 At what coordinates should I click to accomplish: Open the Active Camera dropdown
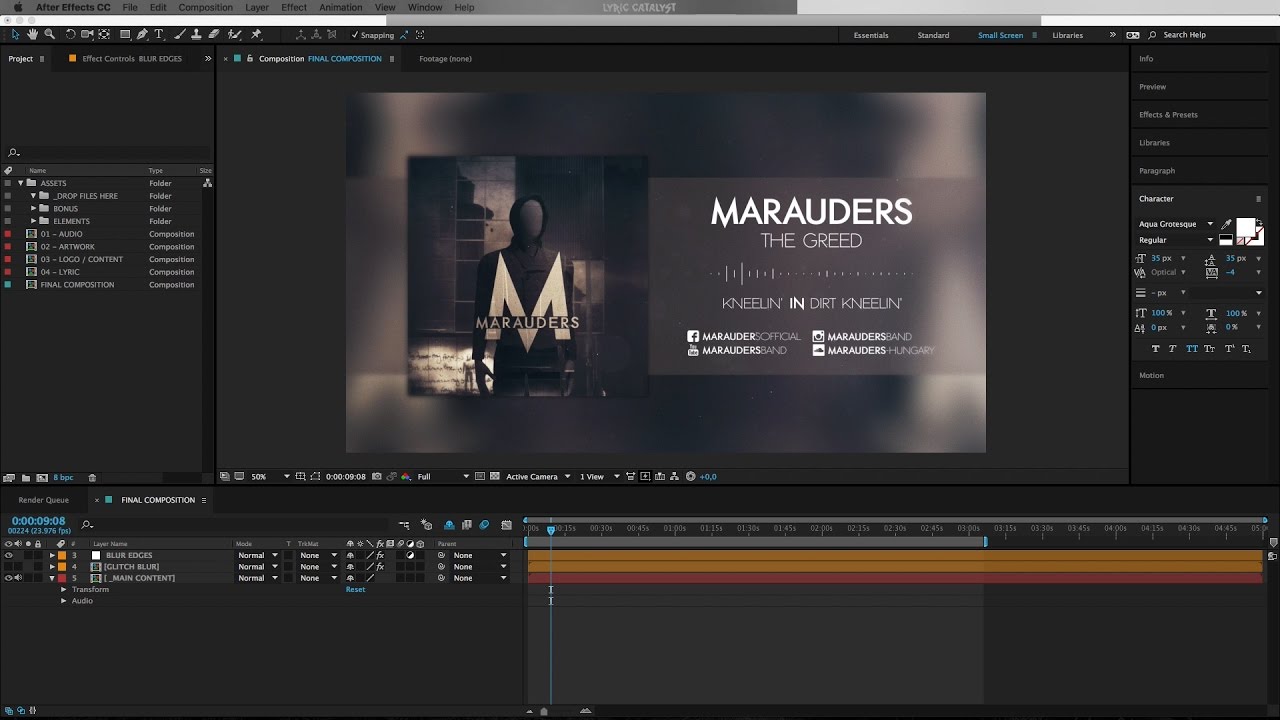538,477
